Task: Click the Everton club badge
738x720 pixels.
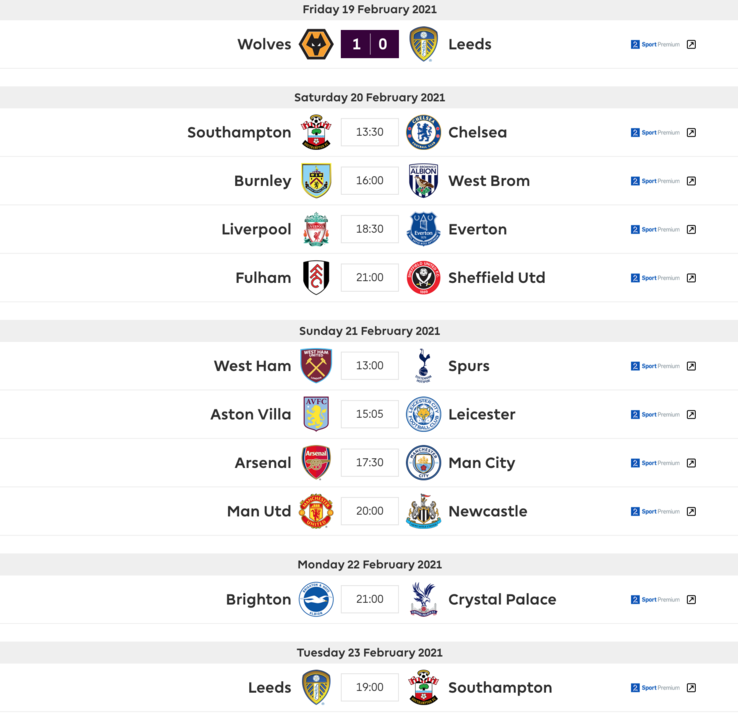Action: 424,229
